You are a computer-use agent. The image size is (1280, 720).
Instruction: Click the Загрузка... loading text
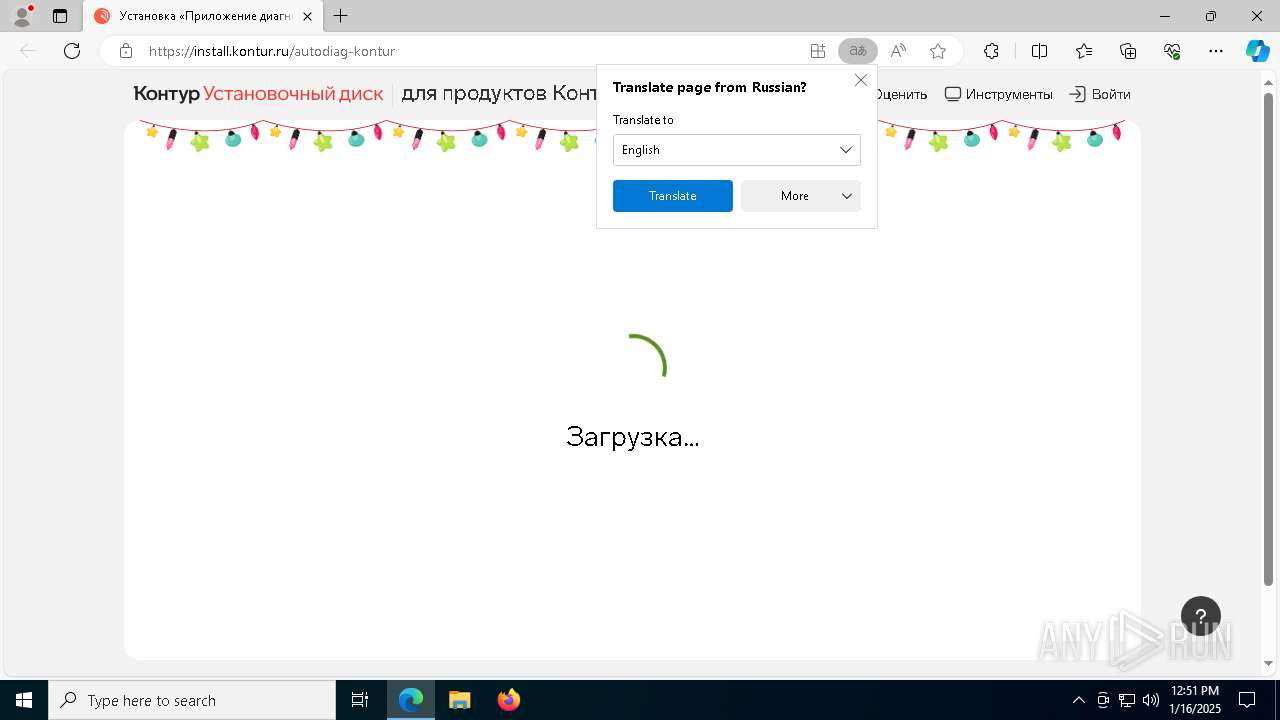632,437
